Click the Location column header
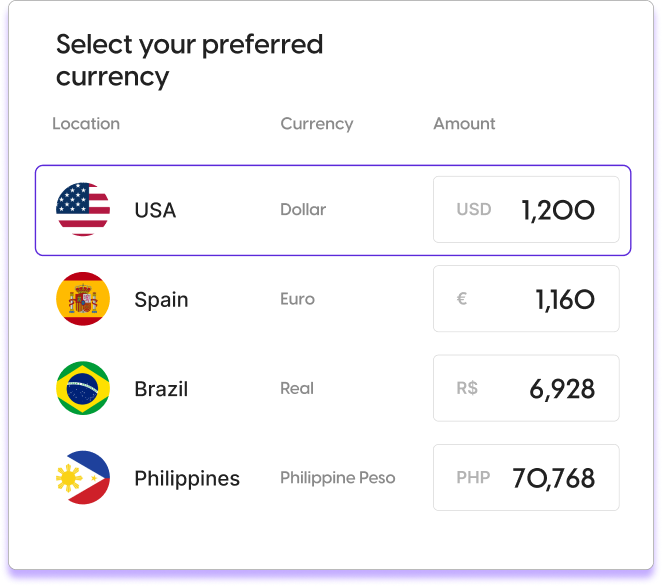The width and height of the screenshot is (662, 586). [86, 124]
